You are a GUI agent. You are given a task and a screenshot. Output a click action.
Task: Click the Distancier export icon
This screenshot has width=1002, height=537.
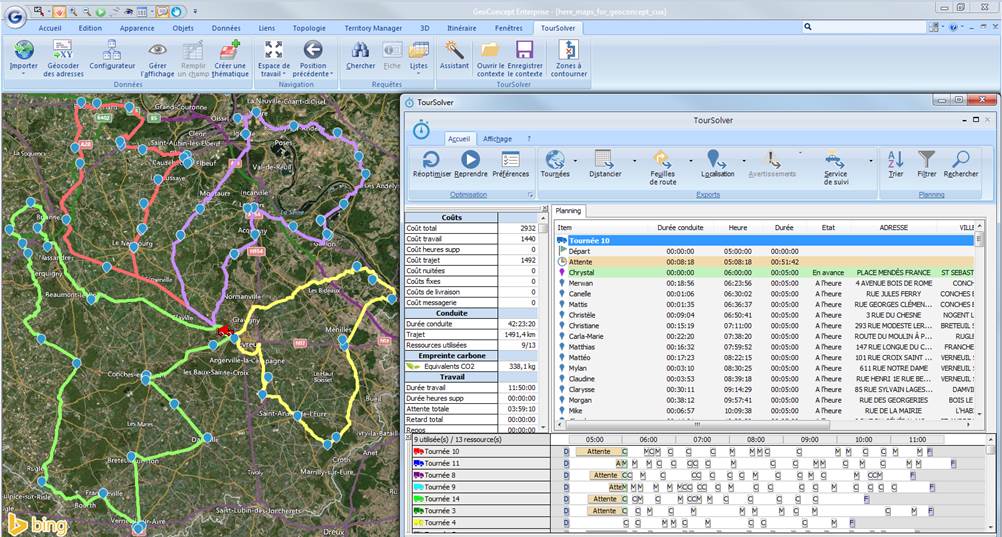click(605, 159)
